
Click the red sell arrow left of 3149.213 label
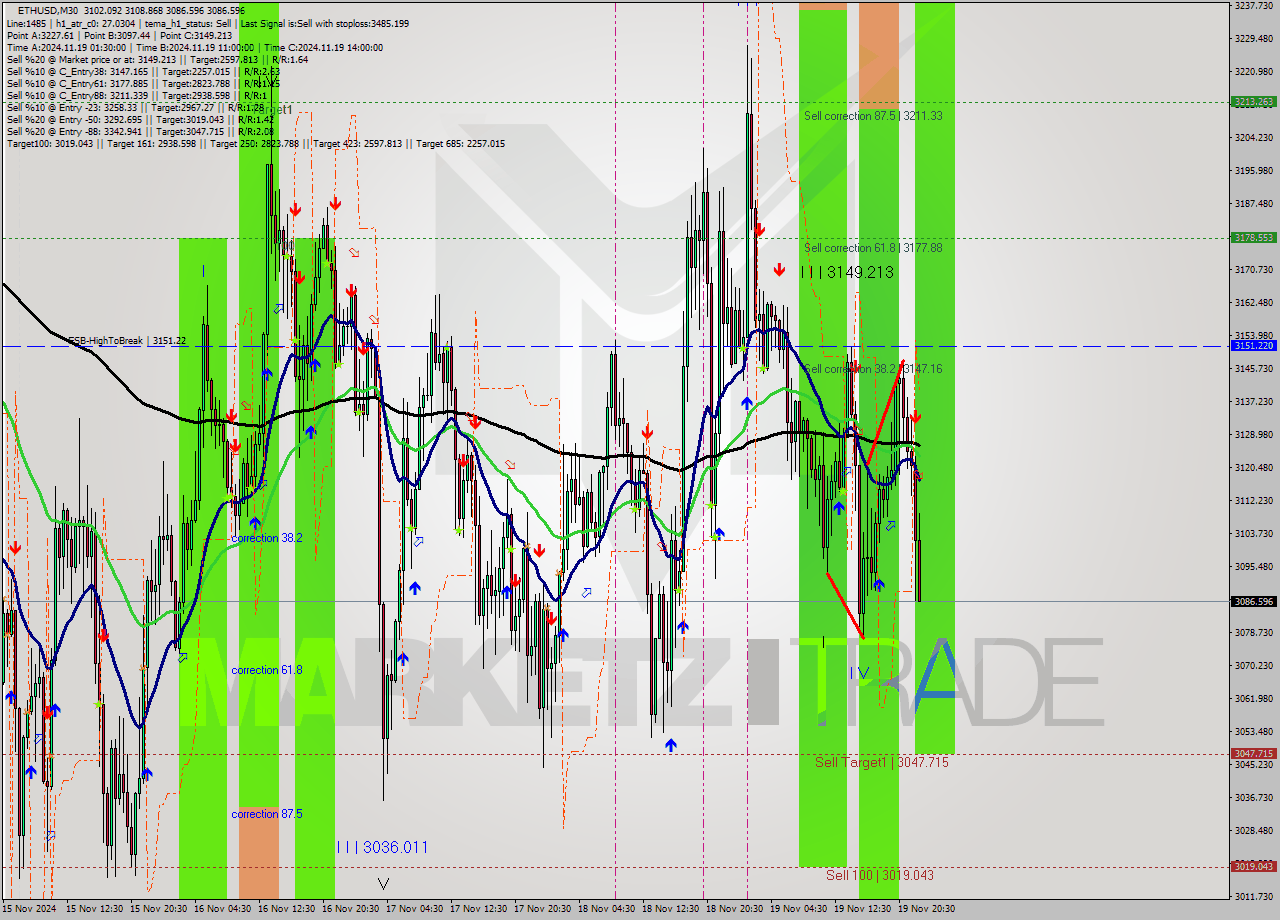[x=779, y=270]
